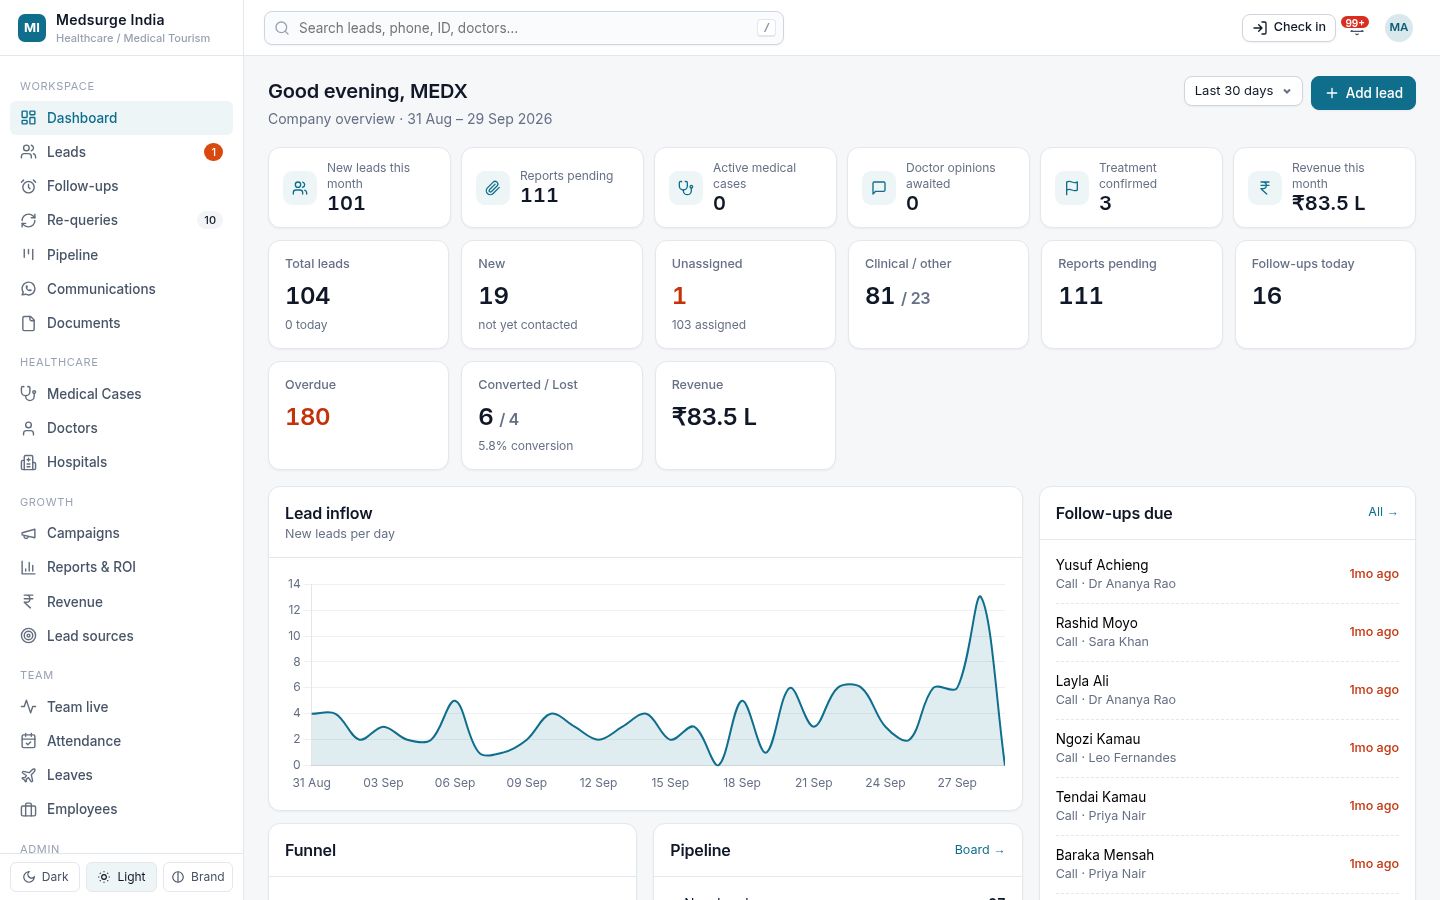Click the flag icon in the Treatment confirmed card
1440x900 pixels.
(x=1072, y=188)
